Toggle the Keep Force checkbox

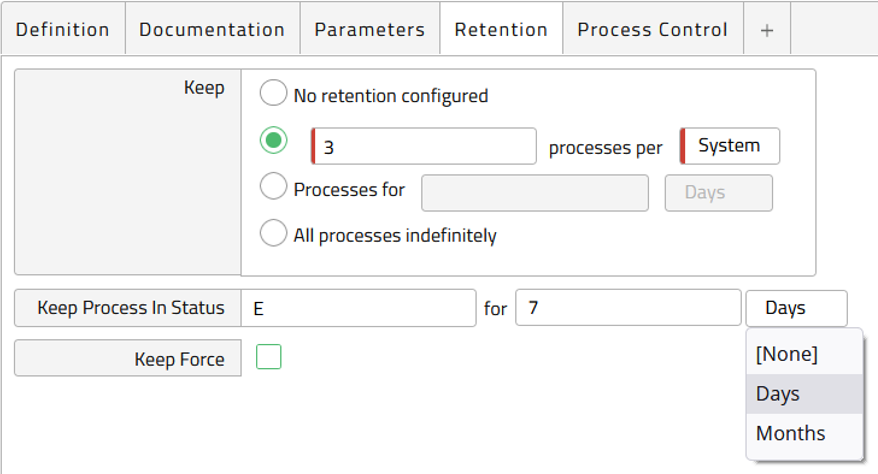point(269,357)
